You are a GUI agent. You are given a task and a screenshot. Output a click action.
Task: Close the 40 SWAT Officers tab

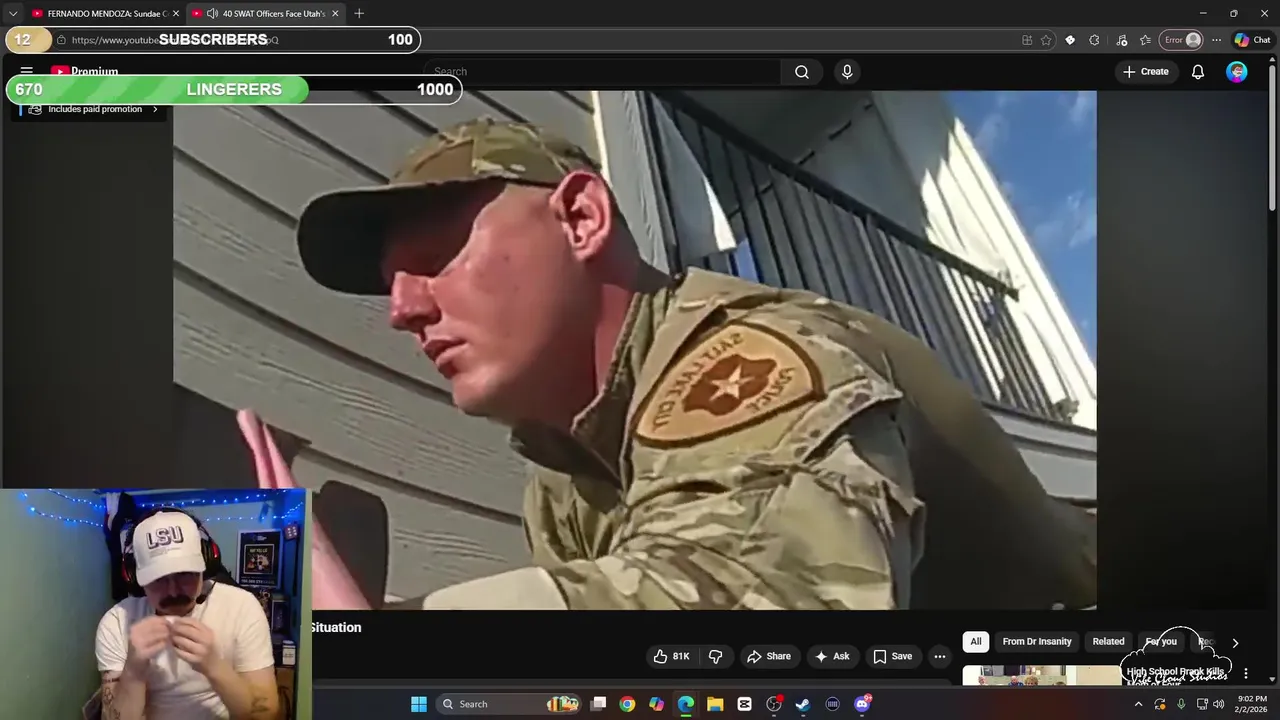point(335,14)
